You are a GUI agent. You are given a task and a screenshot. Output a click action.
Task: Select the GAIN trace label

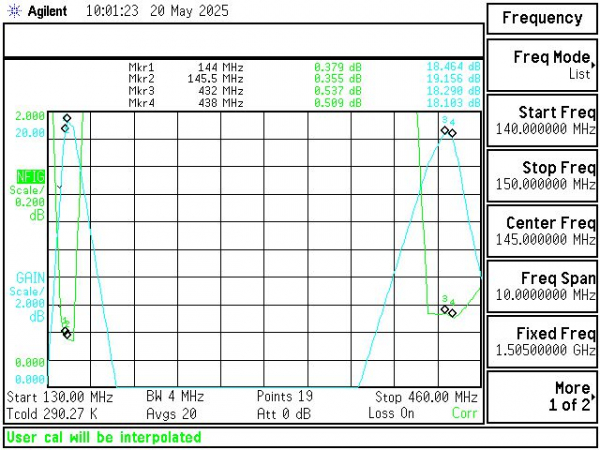(x=30, y=278)
